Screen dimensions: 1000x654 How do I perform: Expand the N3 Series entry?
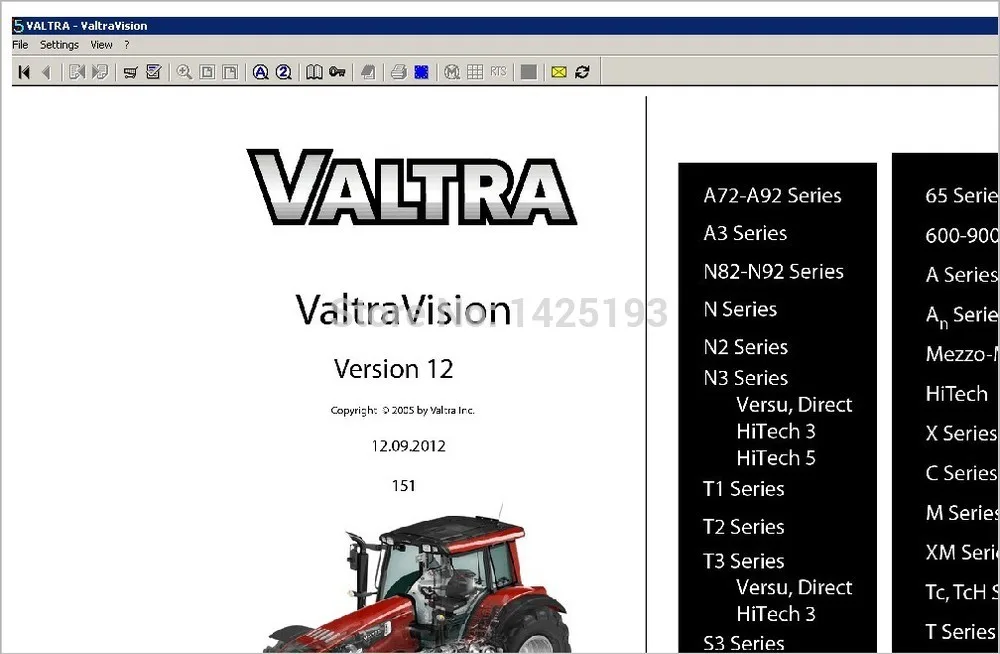click(745, 377)
